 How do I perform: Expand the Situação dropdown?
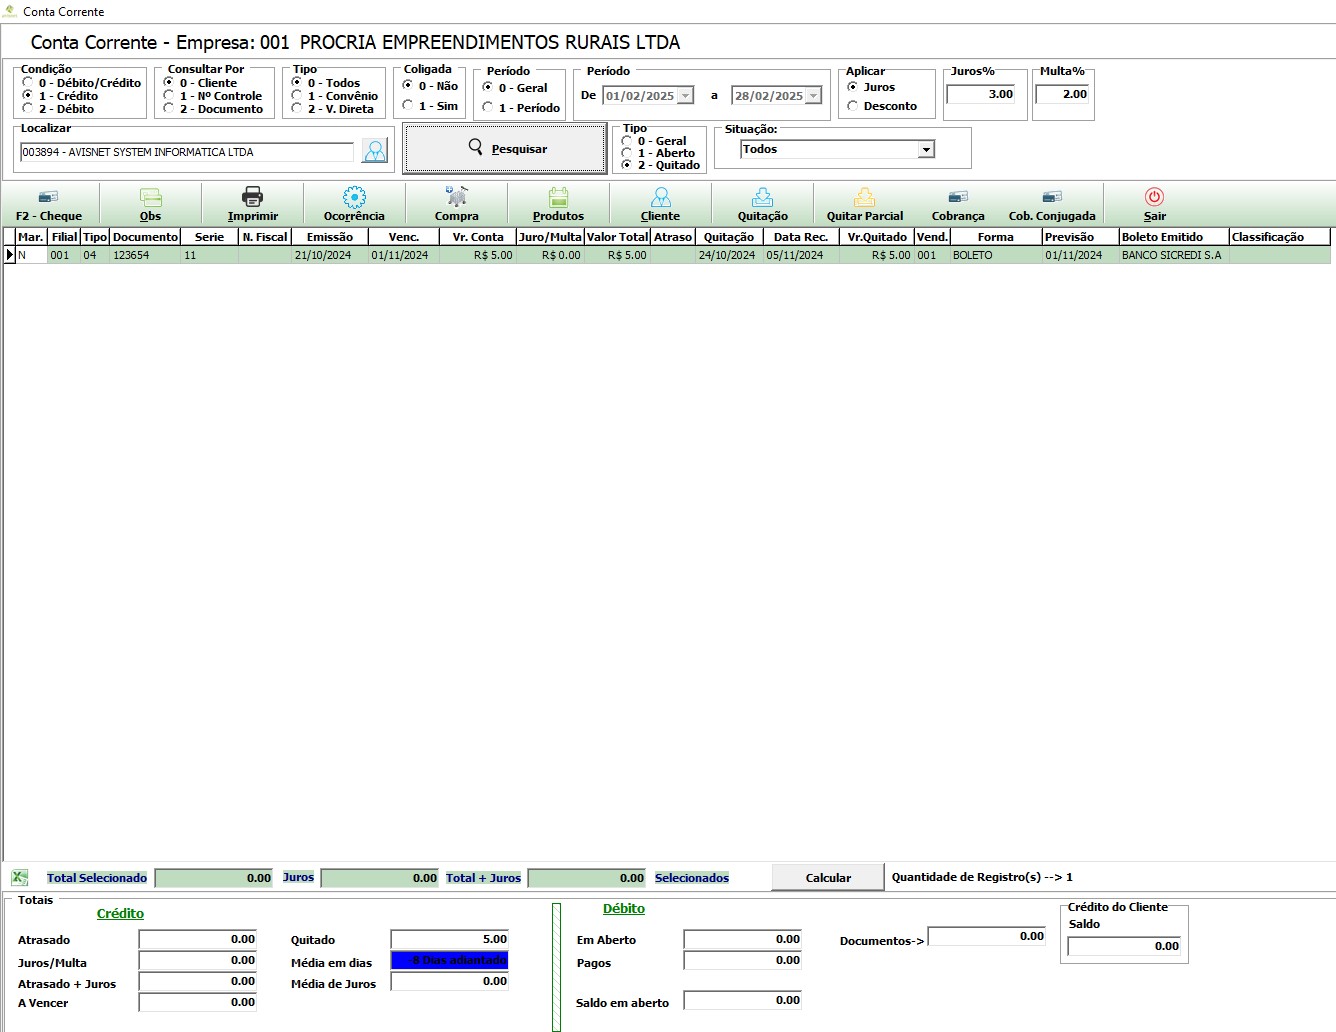(926, 150)
